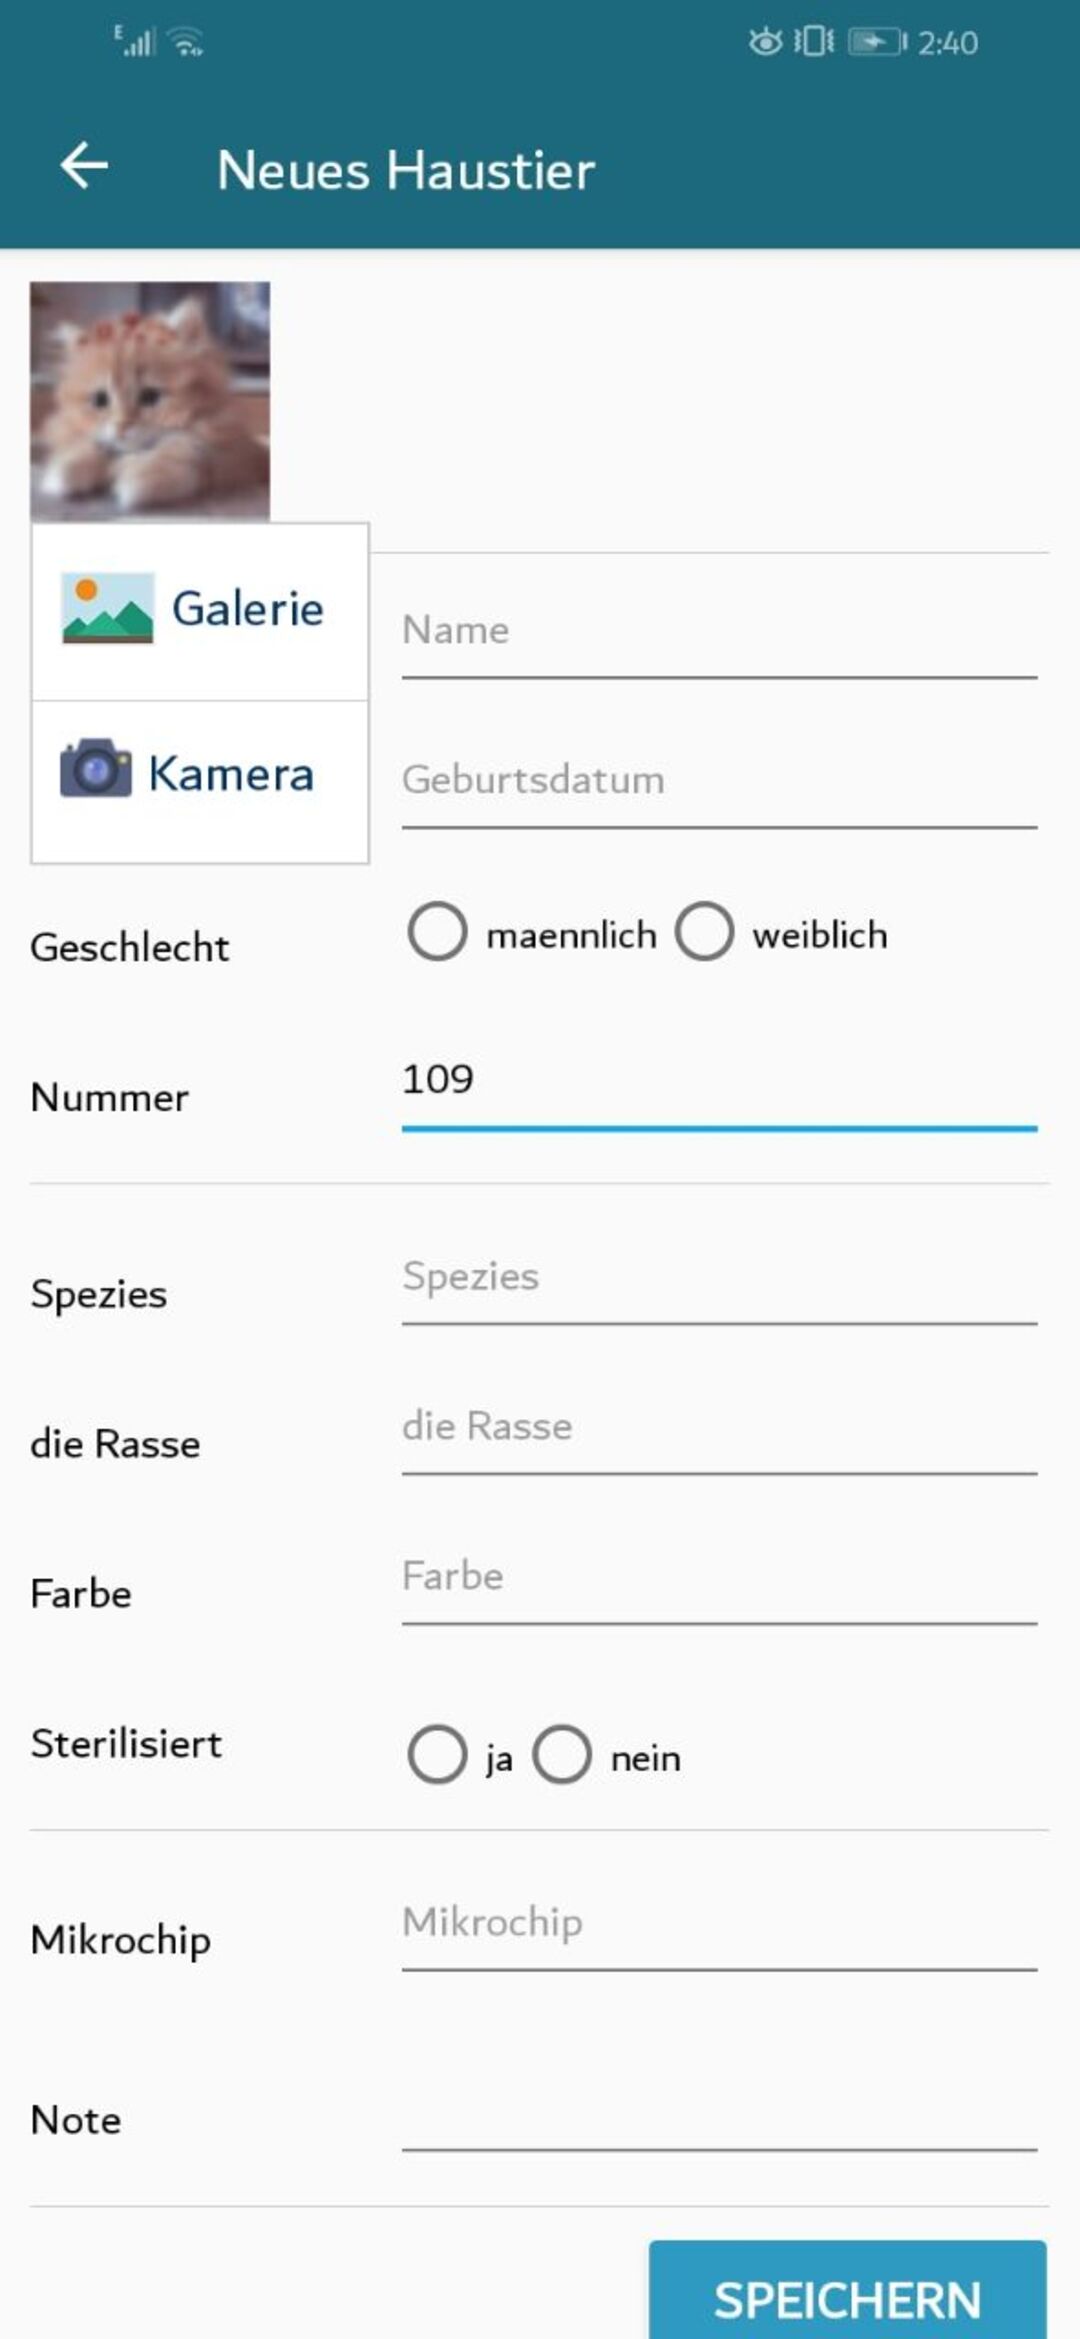This screenshot has width=1080, height=2339.
Task: Tap the eye comfort status icon
Action: point(765,42)
